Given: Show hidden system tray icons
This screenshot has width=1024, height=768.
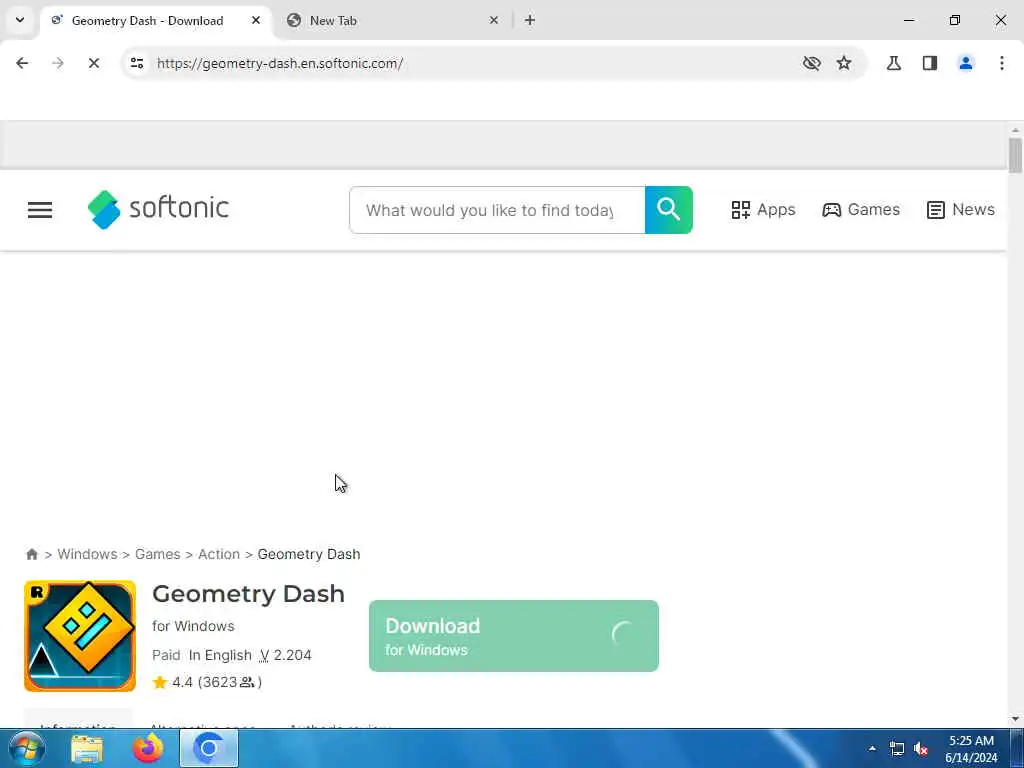Looking at the screenshot, I should point(872,748).
